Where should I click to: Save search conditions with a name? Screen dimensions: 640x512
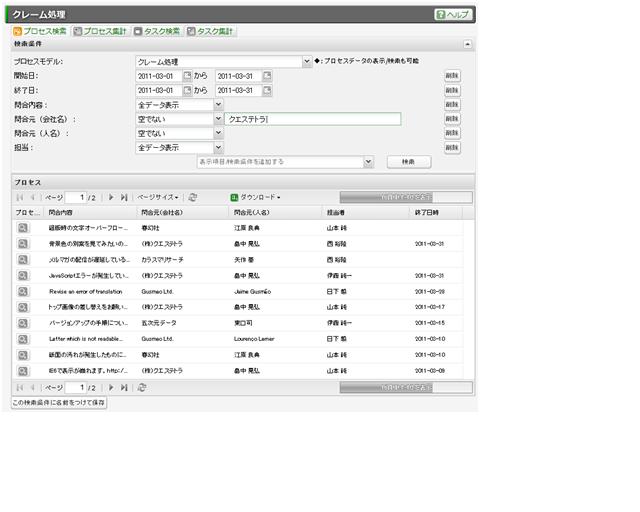(x=58, y=402)
